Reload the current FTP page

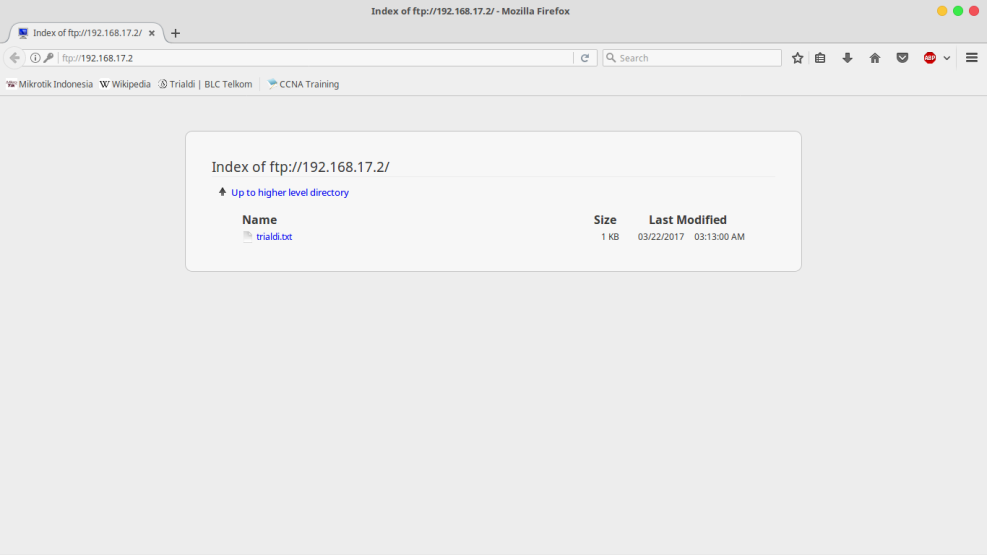click(x=586, y=58)
